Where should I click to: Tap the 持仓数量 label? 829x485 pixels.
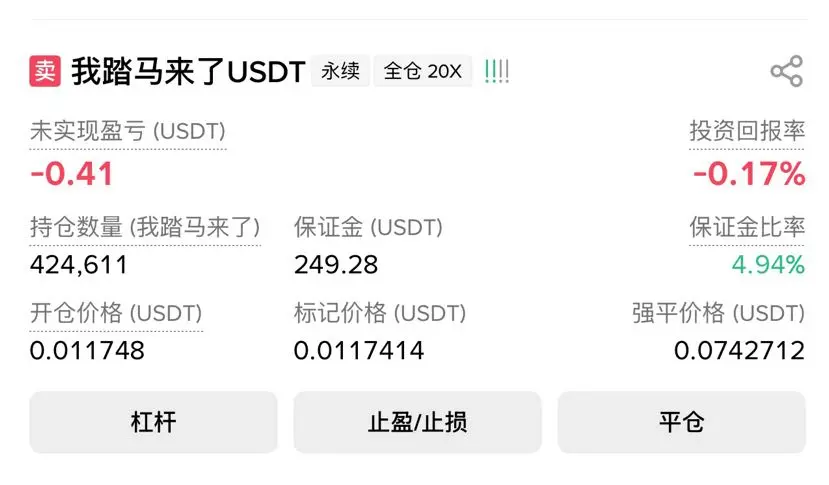tap(145, 227)
